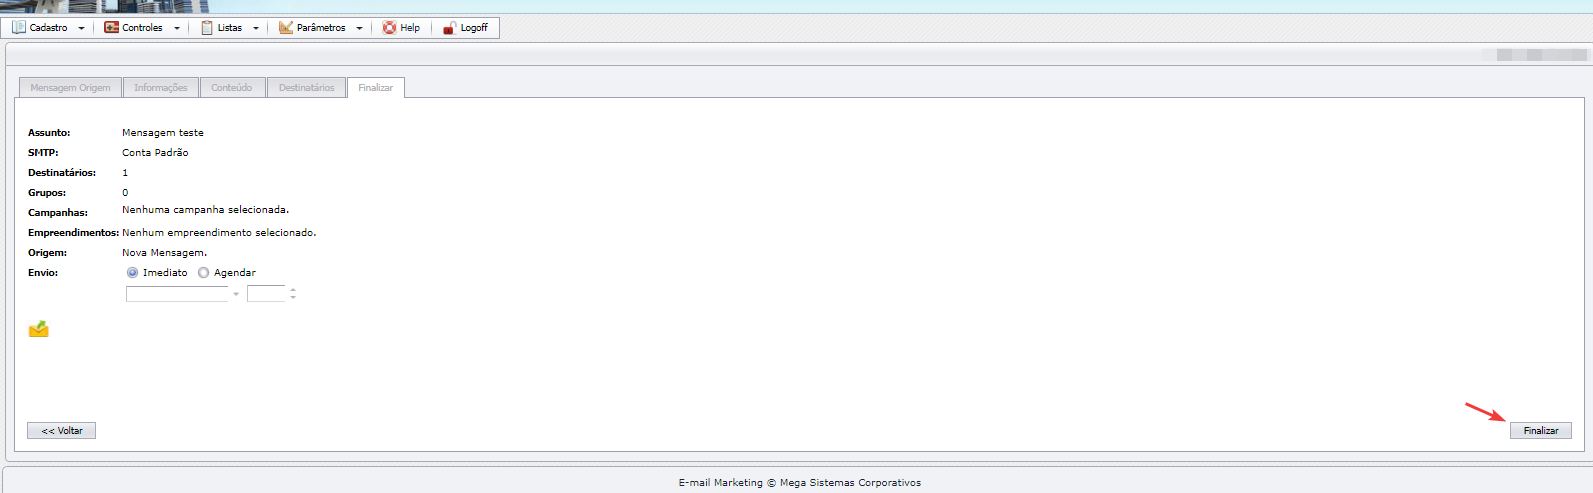Click the send test email envelope icon
Viewport: 1593px width, 493px height.
[x=39, y=329]
